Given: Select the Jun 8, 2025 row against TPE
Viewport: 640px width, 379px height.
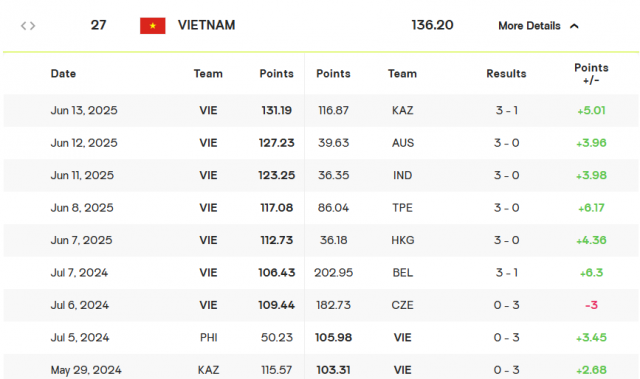Looking at the screenshot, I should point(321,208).
